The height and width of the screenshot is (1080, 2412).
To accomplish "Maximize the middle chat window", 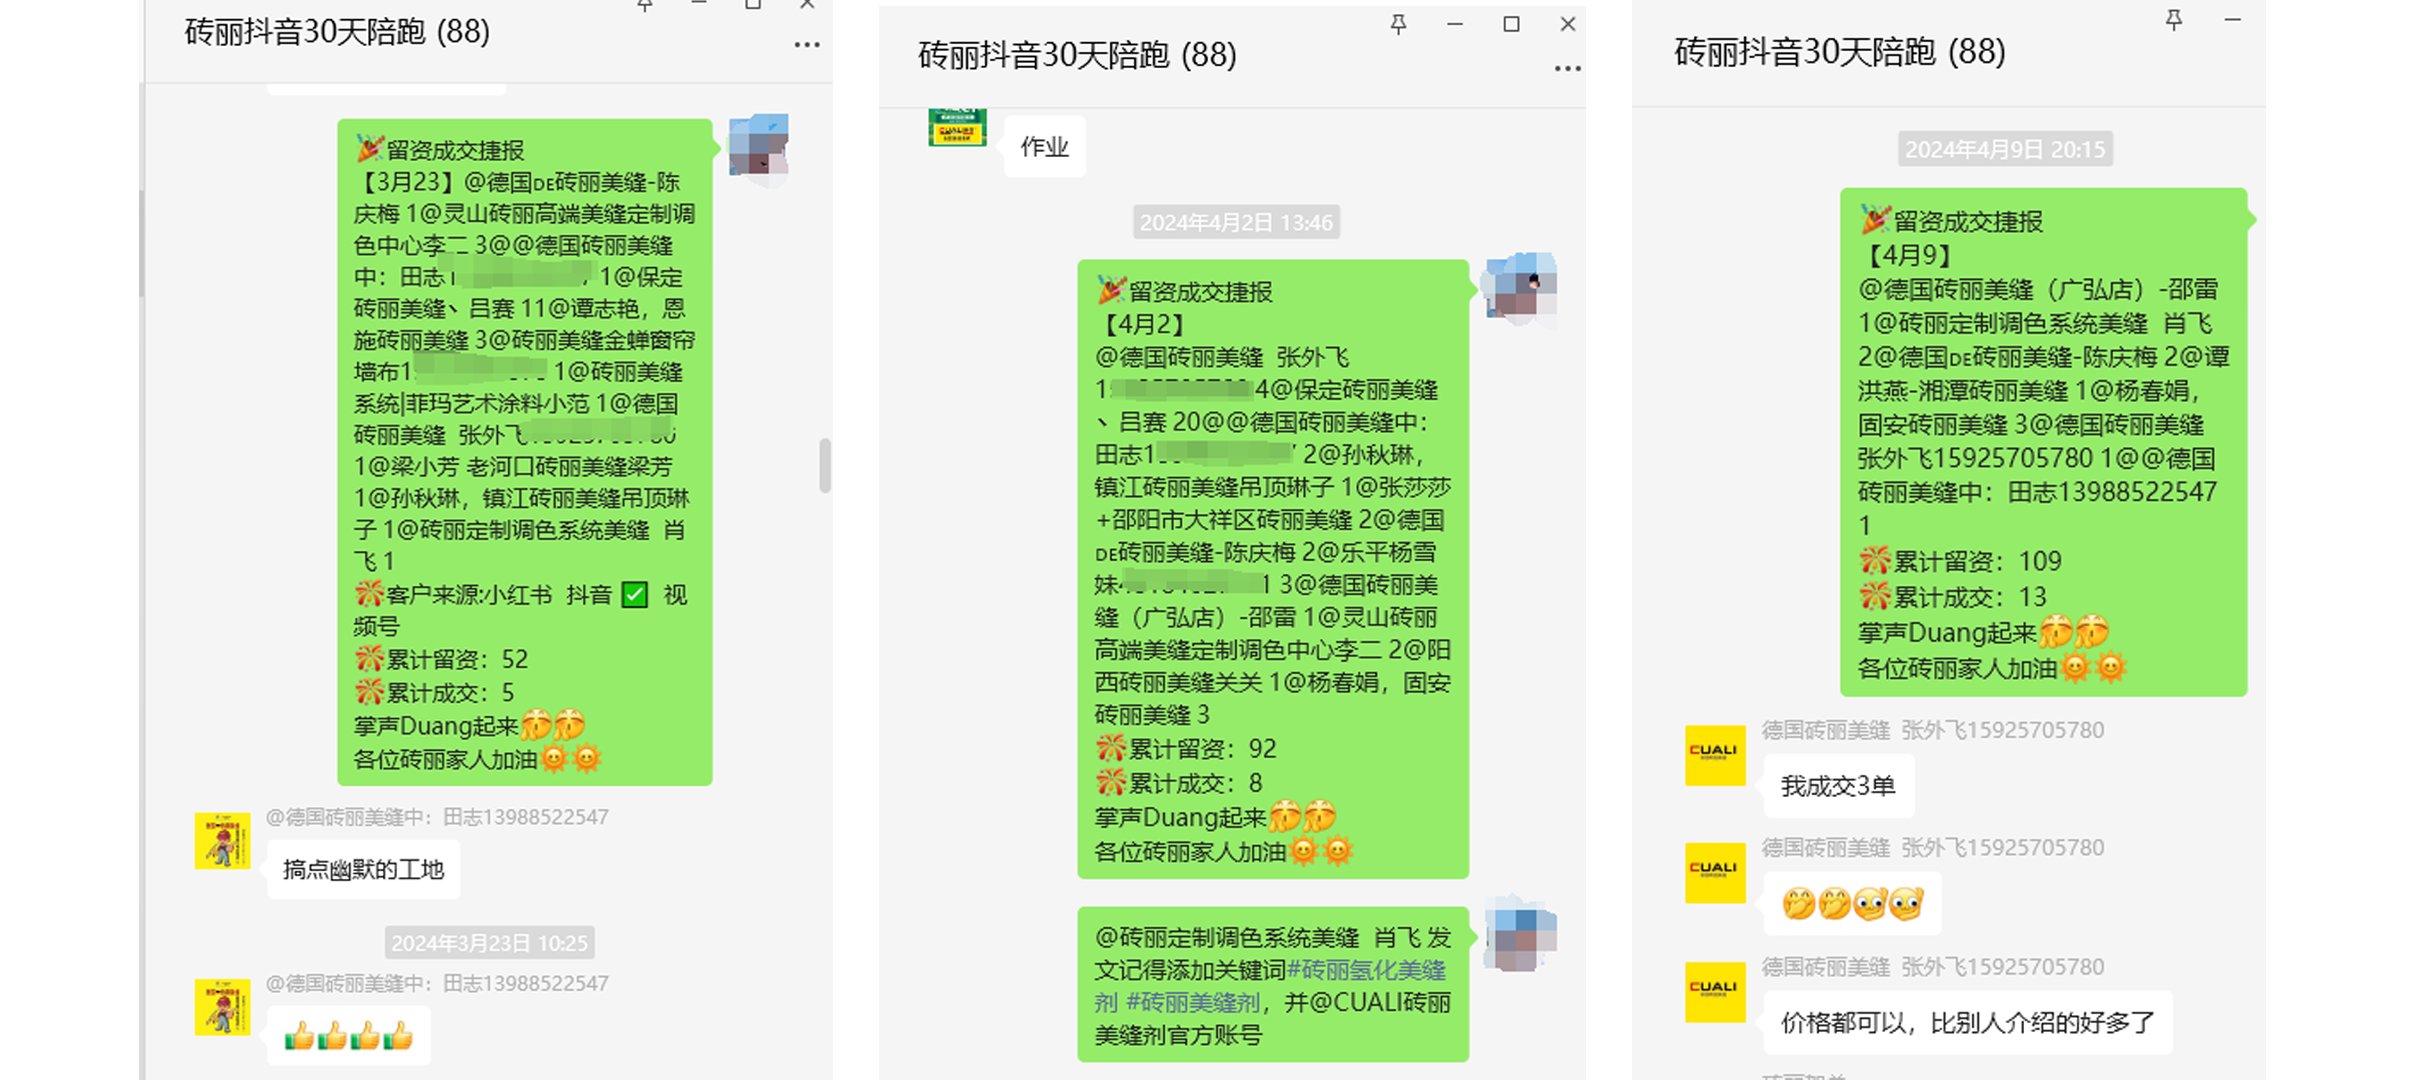I will 1511,24.
